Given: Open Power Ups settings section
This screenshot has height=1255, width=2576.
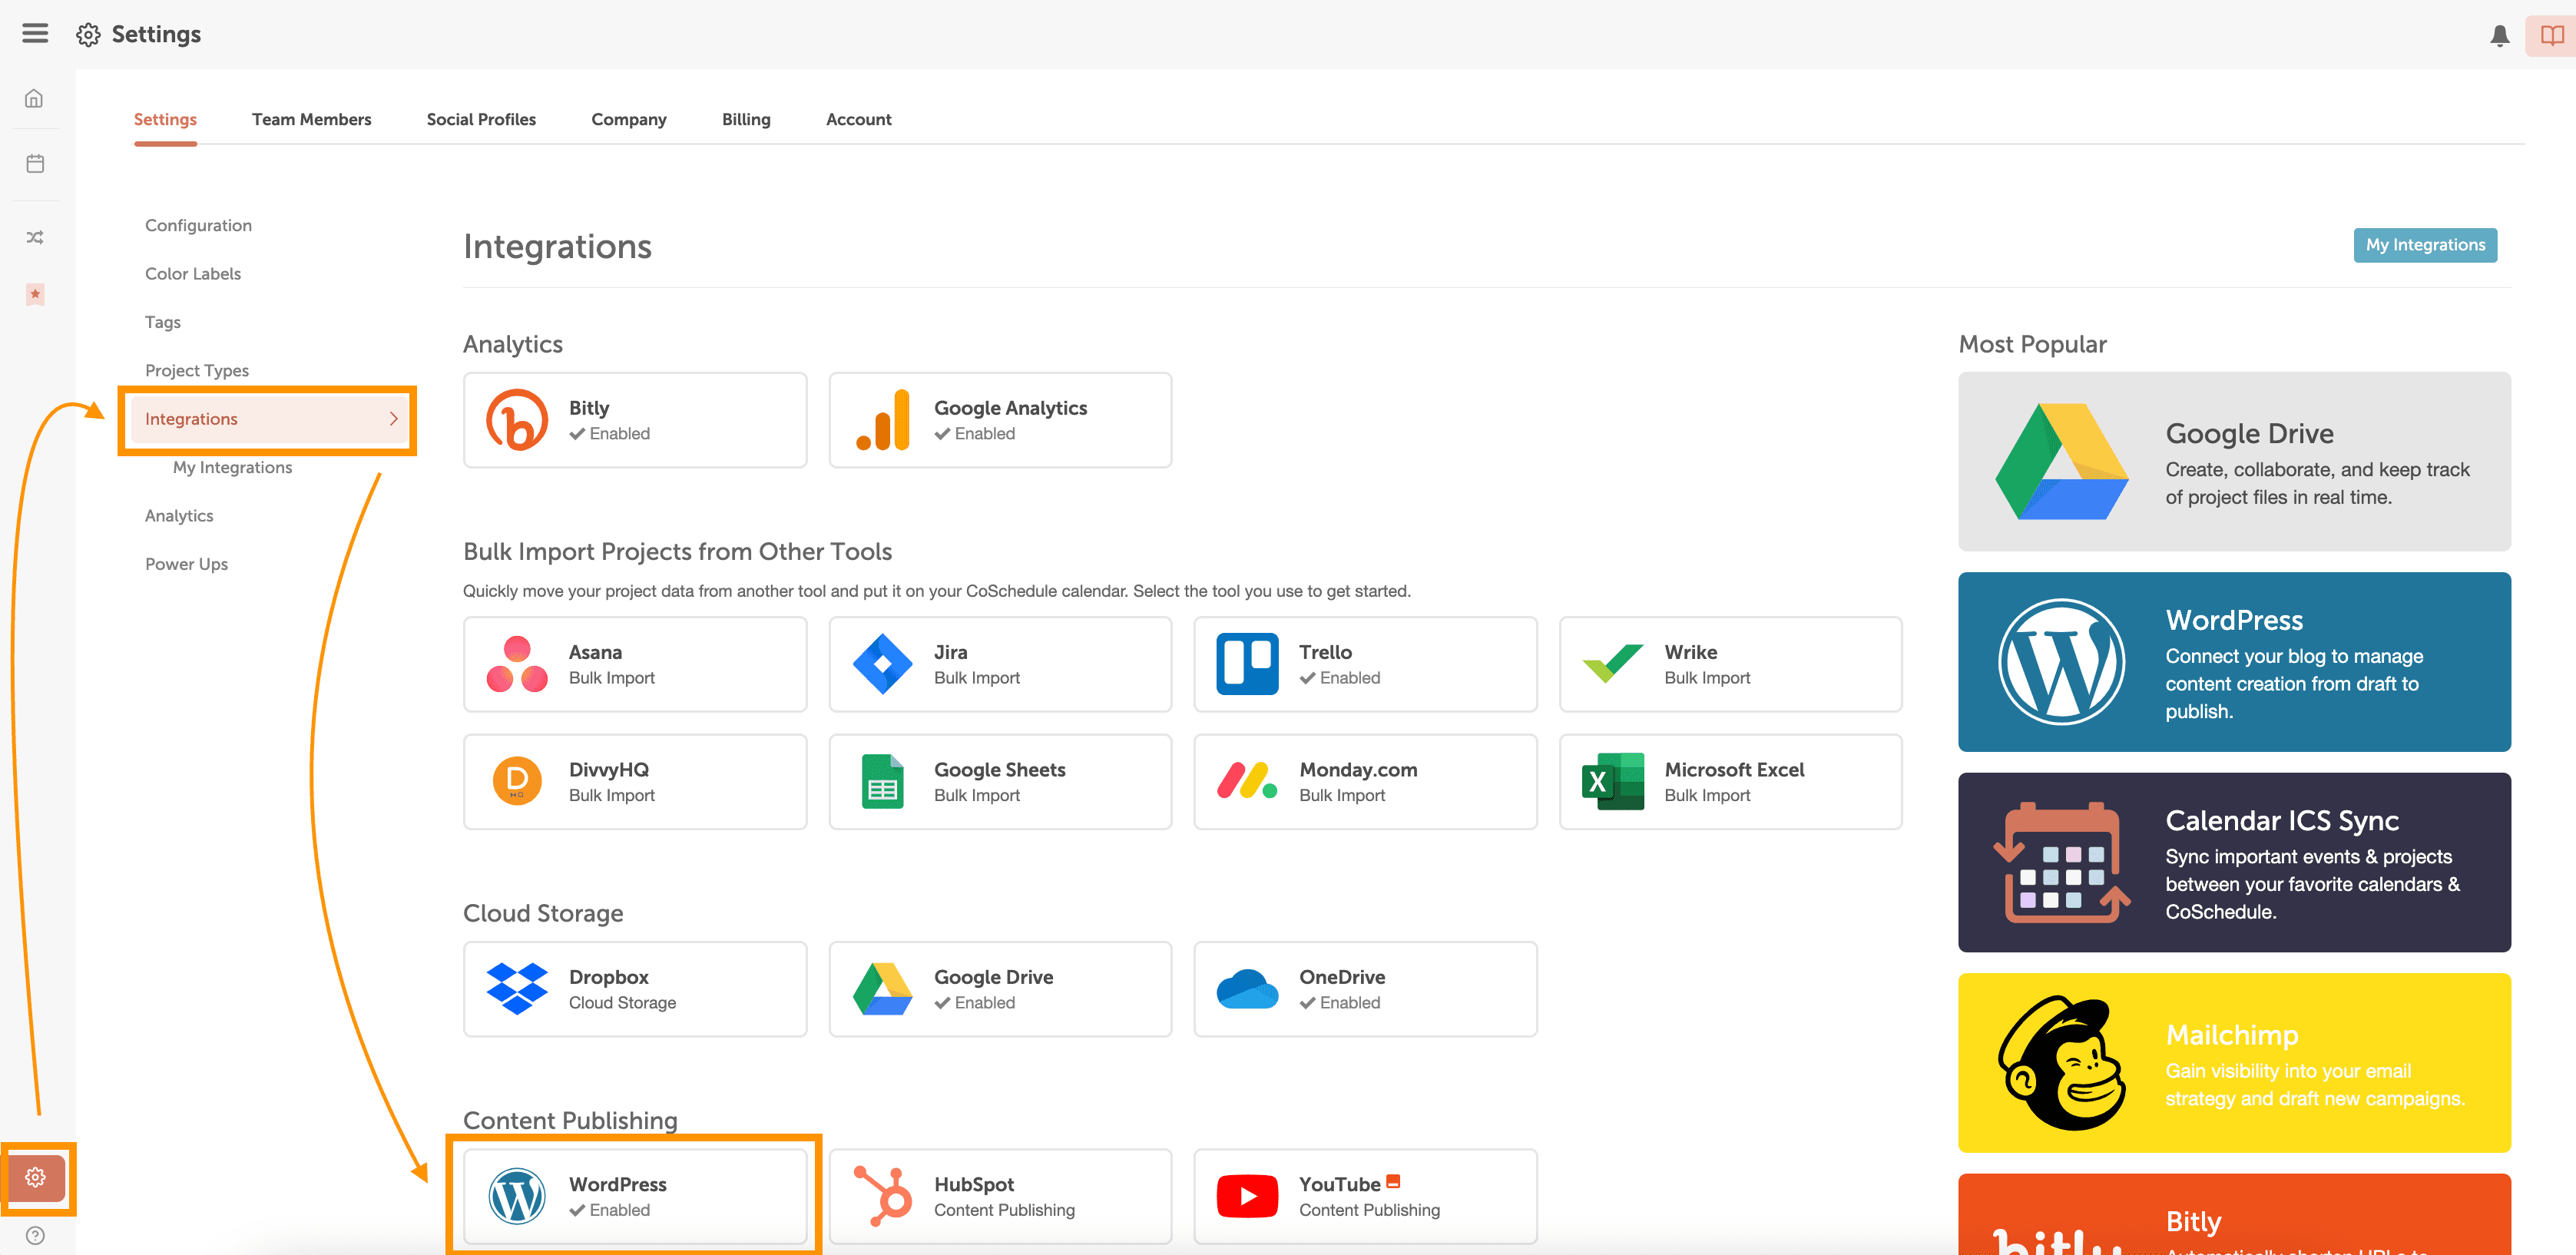Looking at the screenshot, I should click(x=186, y=564).
